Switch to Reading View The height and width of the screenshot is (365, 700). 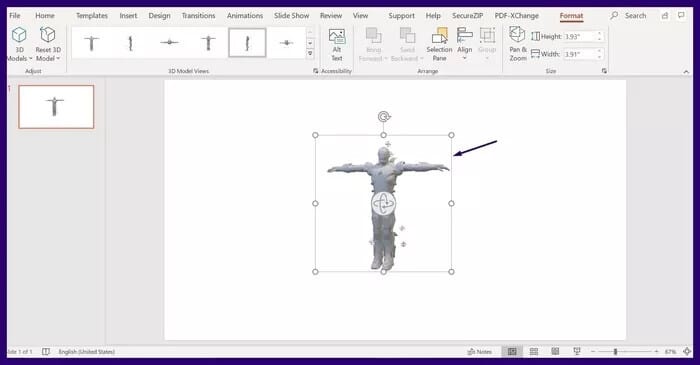(555, 352)
